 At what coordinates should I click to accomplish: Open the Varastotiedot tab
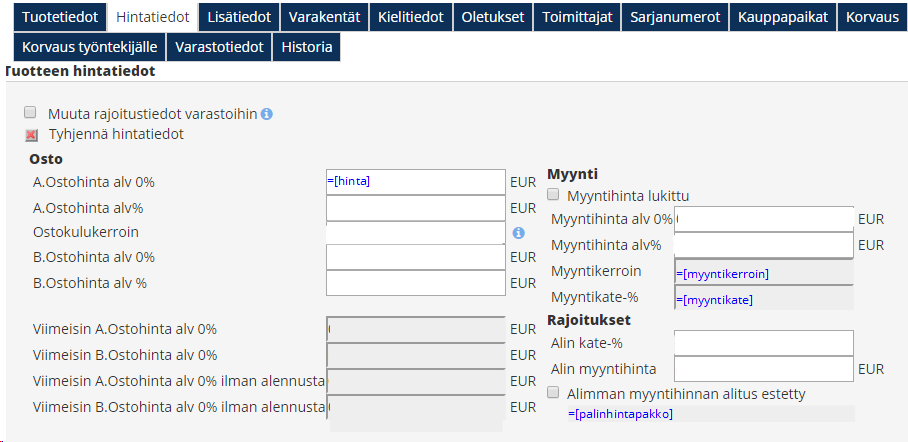(219, 47)
